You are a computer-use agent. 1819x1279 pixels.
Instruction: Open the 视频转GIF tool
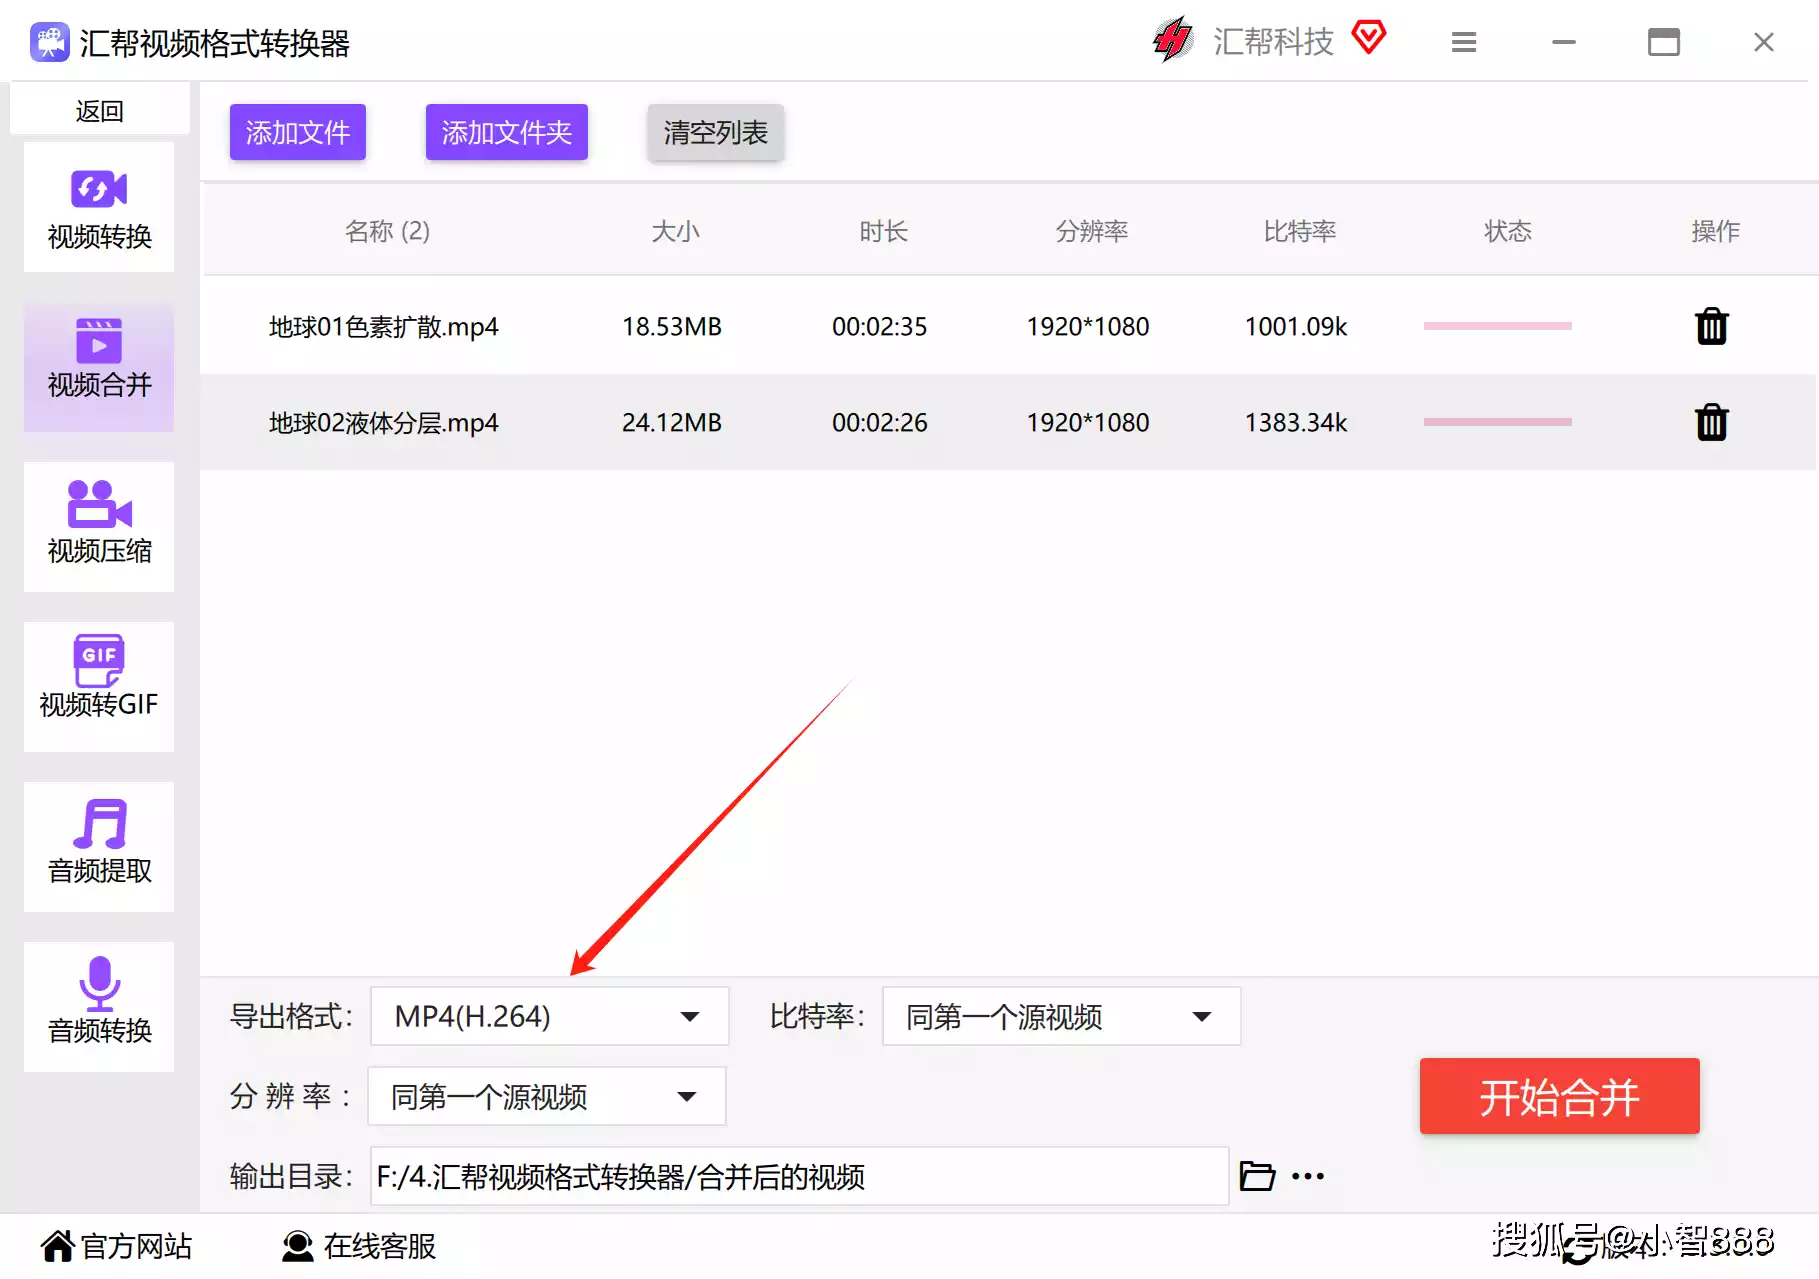coord(99,687)
